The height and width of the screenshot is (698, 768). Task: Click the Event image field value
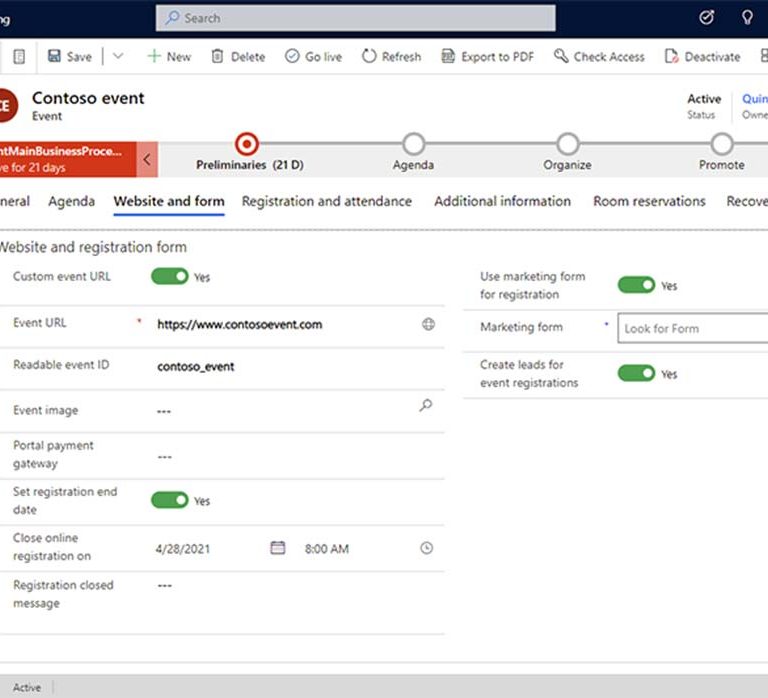pyautogui.click(x=164, y=411)
